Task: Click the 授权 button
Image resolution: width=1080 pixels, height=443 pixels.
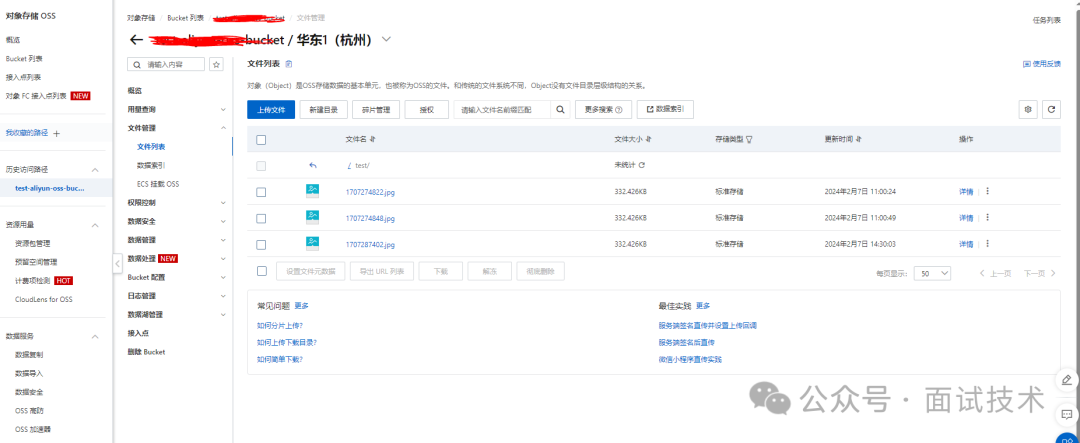Action: coord(426,110)
